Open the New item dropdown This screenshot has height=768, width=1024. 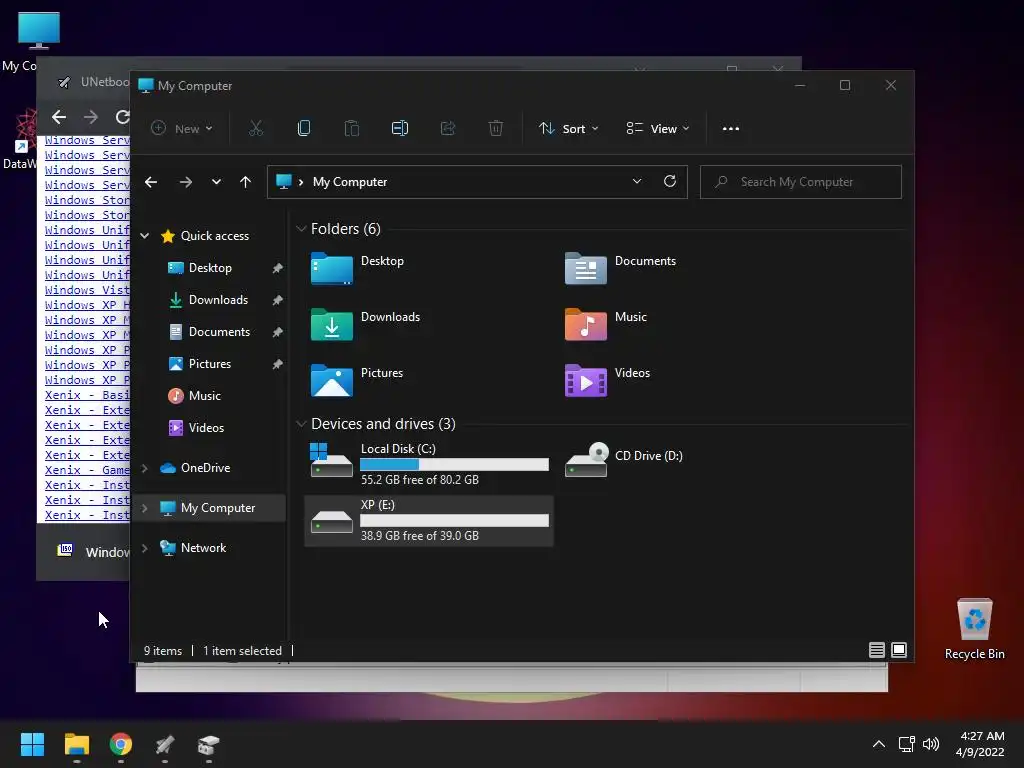[x=182, y=129]
